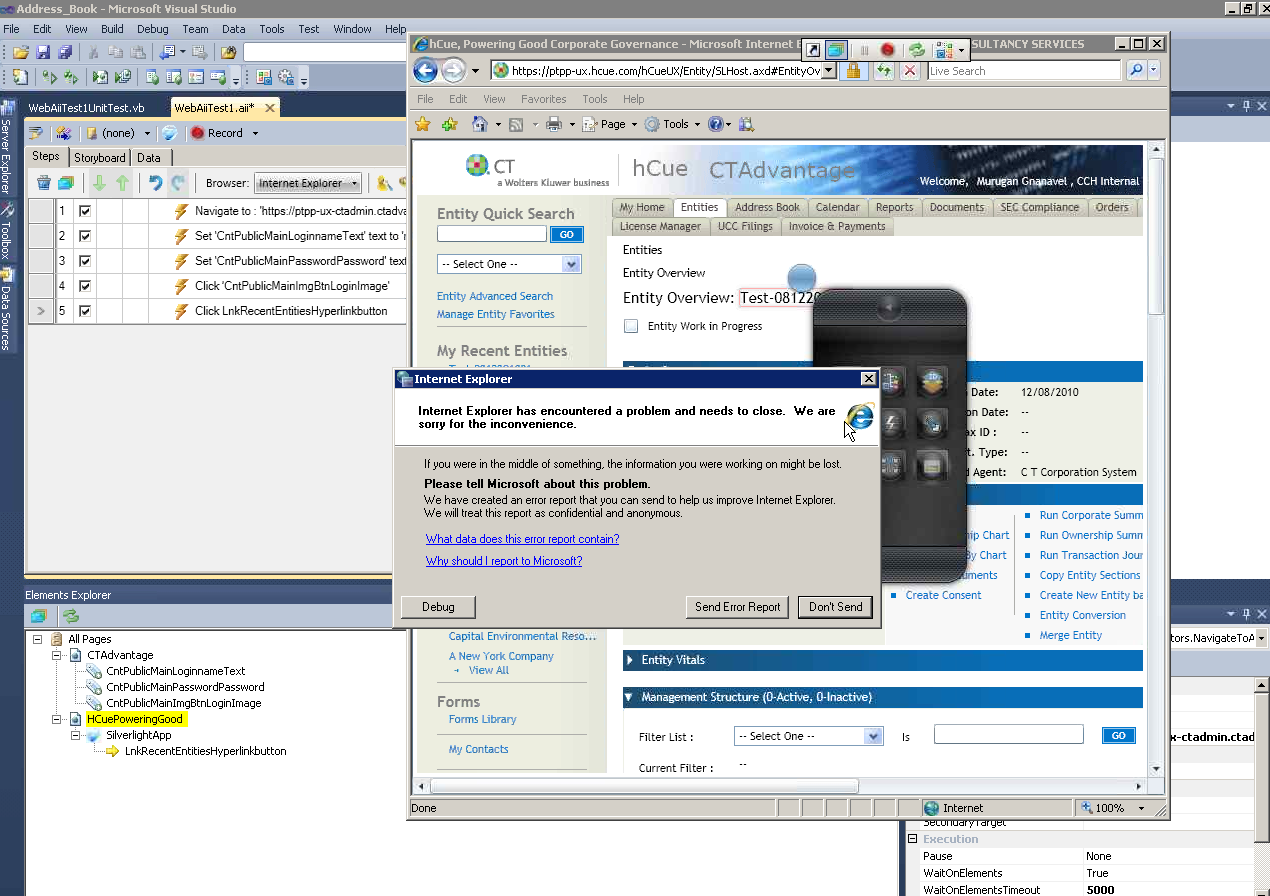This screenshot has width=1270, height=896.
Task: Click the Help question mark icon in IE toolbar
Action: point(715,124)
